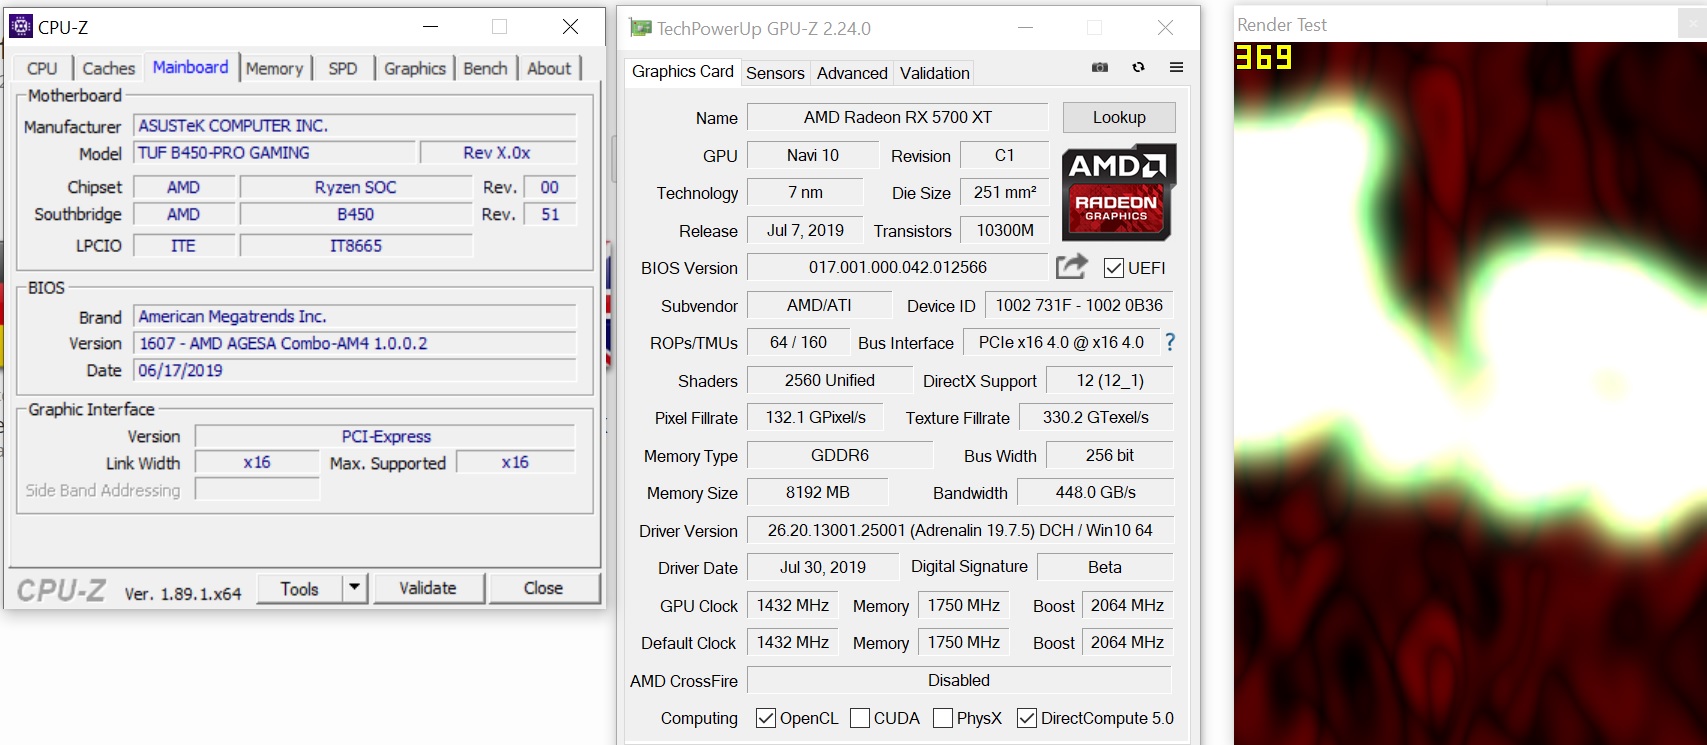The image size is (1707, 745).
Task: Click the Max. Supported x16 field in CPU-Z
Action: [515, 463]
